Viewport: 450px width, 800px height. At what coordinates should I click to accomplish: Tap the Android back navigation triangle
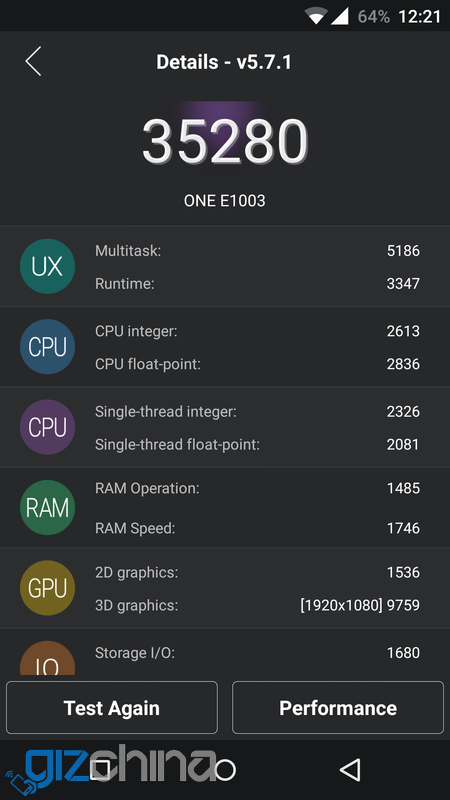point(350,769)
